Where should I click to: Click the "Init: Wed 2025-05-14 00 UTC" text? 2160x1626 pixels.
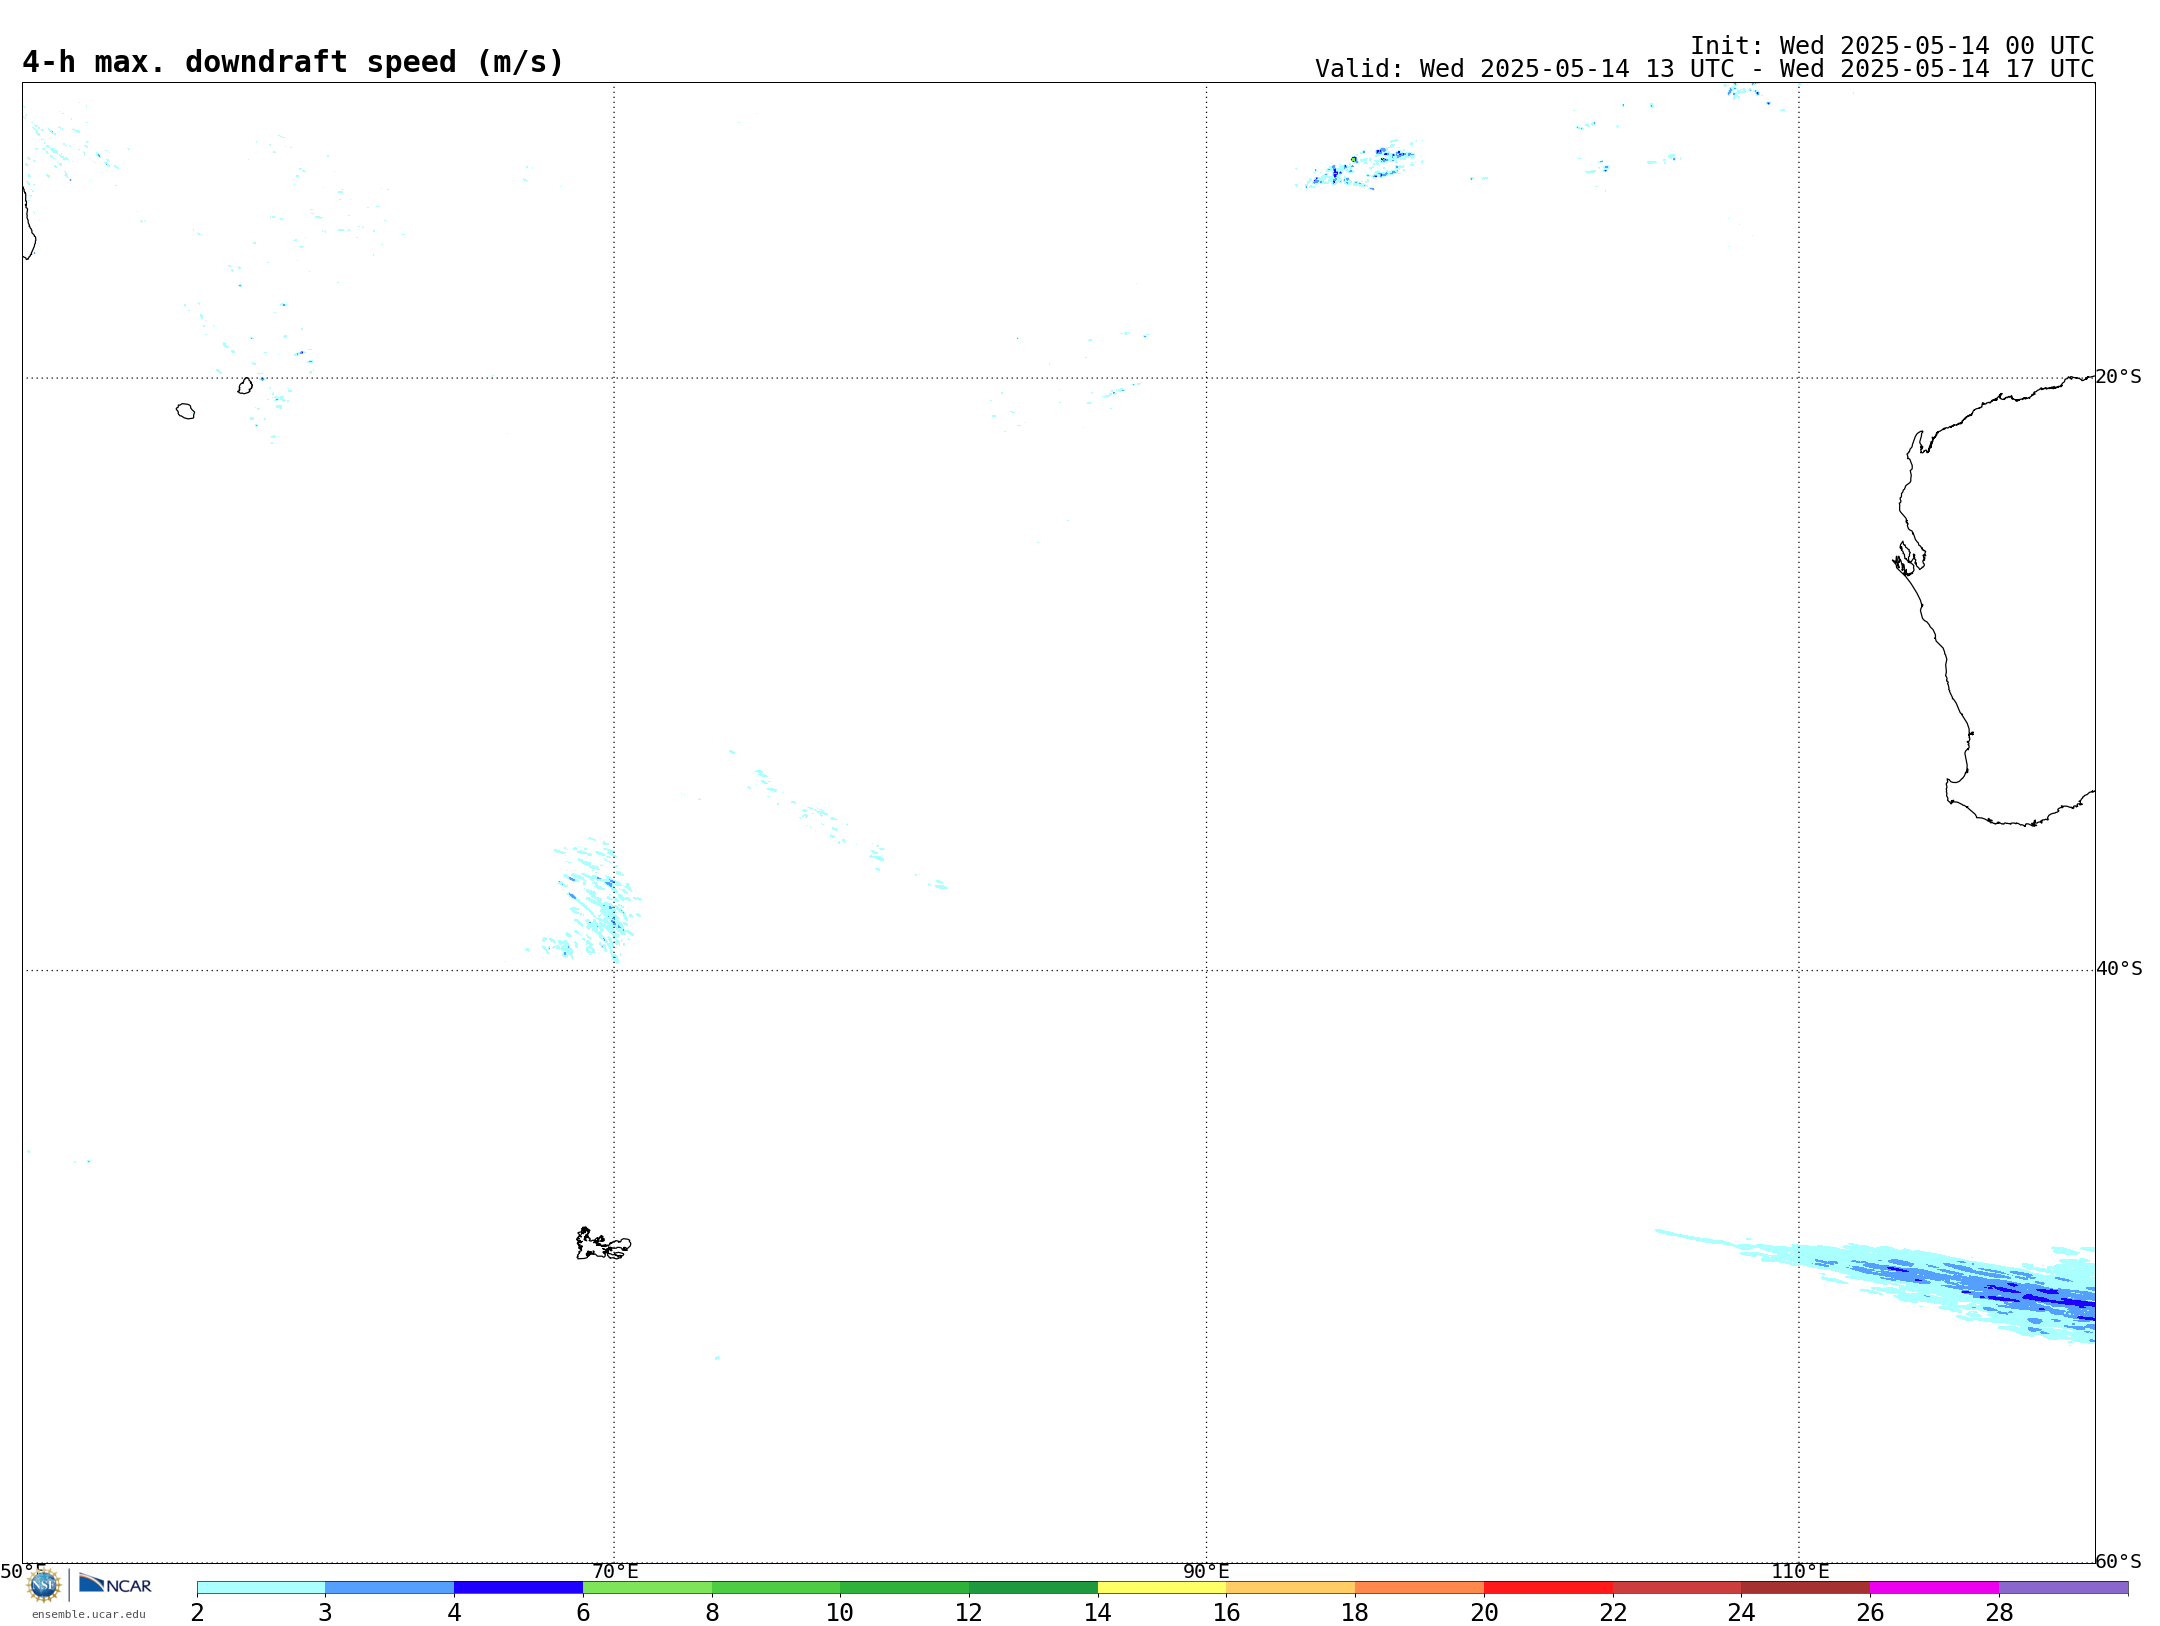click(x=1892, y=46)
